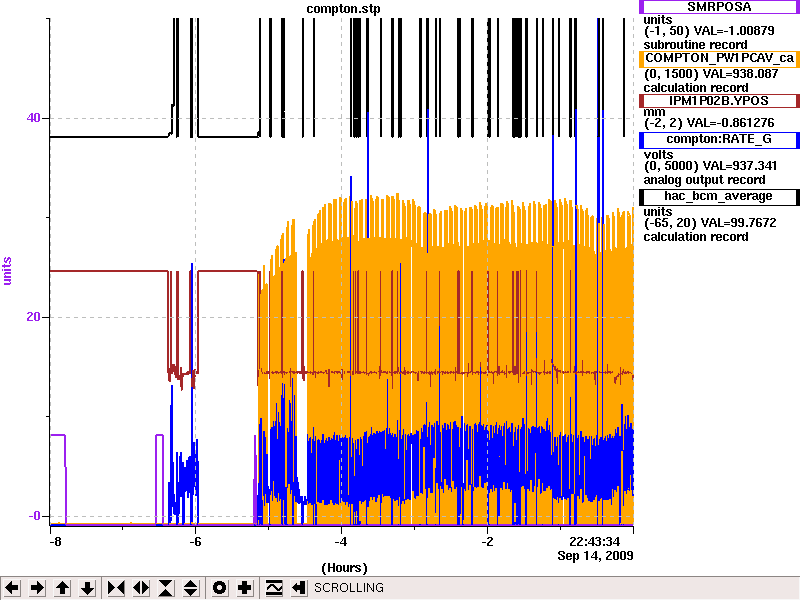This screenshot has height=600, width=800.
Task: Click the (-2, 2) VAL=-0.861276 reading
Action: click(x=709, y=123)
